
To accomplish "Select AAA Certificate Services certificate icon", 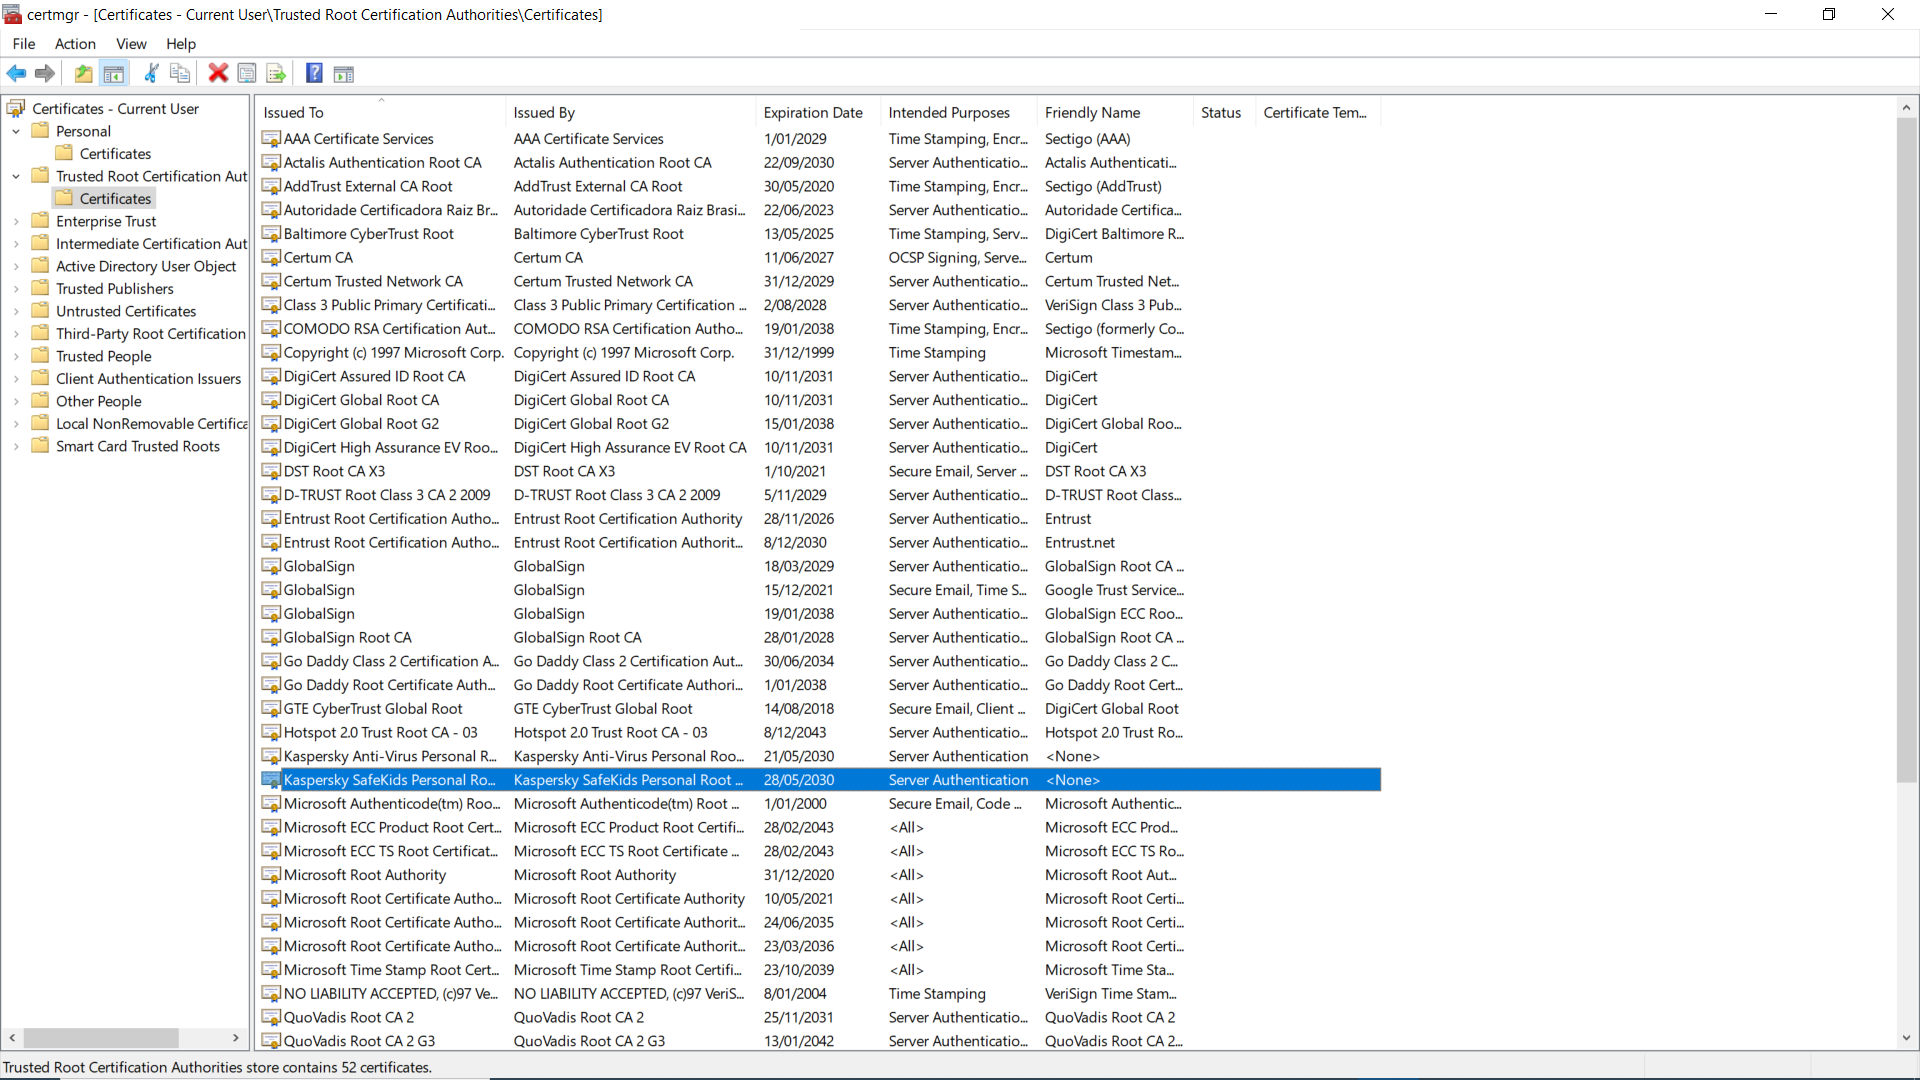I will (x=271, y=138).
